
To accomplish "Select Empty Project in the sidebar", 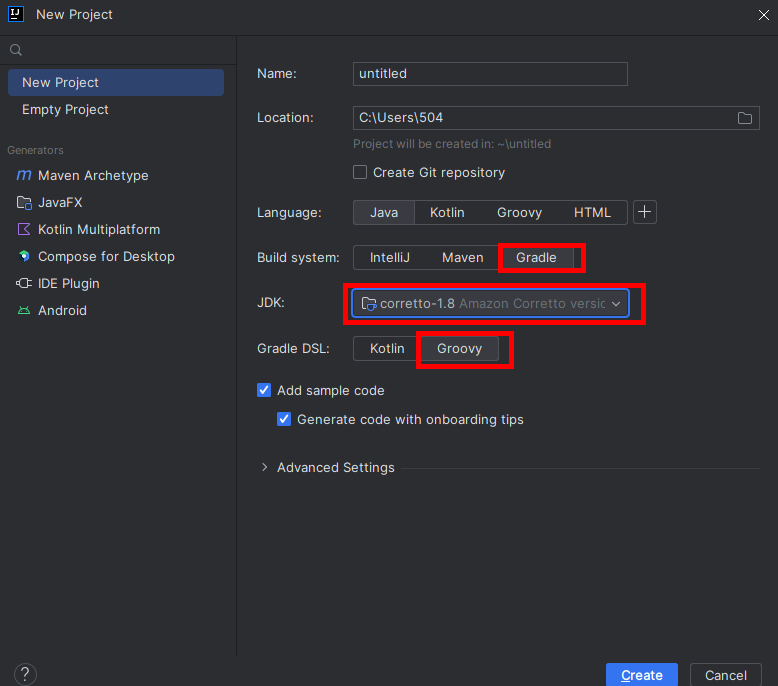I will pos(116,109).
